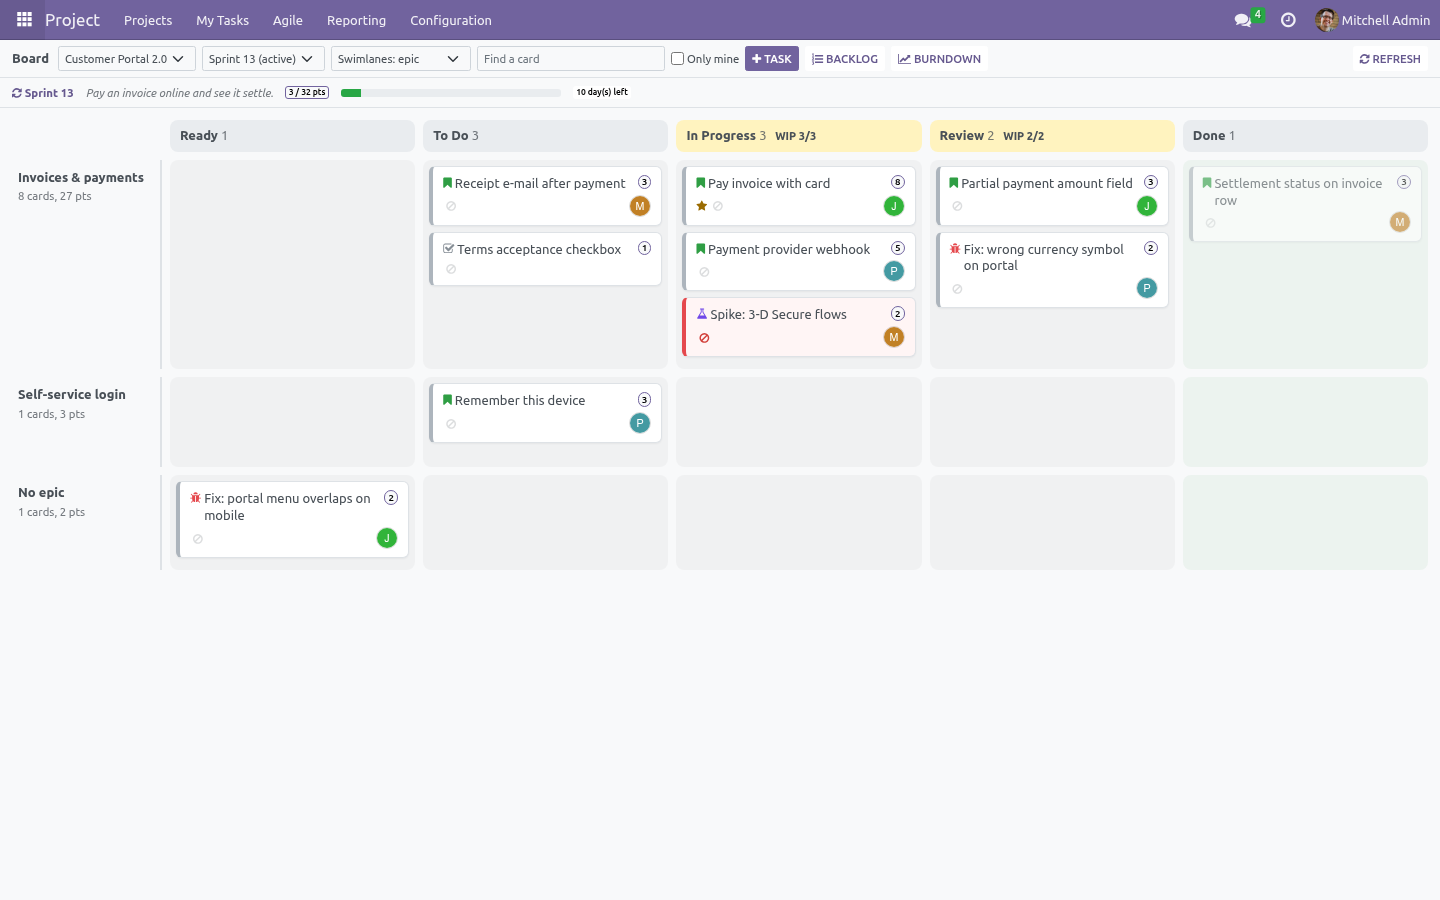Screen dimensions: 1440x900
Task: Open the Reporting menu
Action: click(x=356, y=20)
